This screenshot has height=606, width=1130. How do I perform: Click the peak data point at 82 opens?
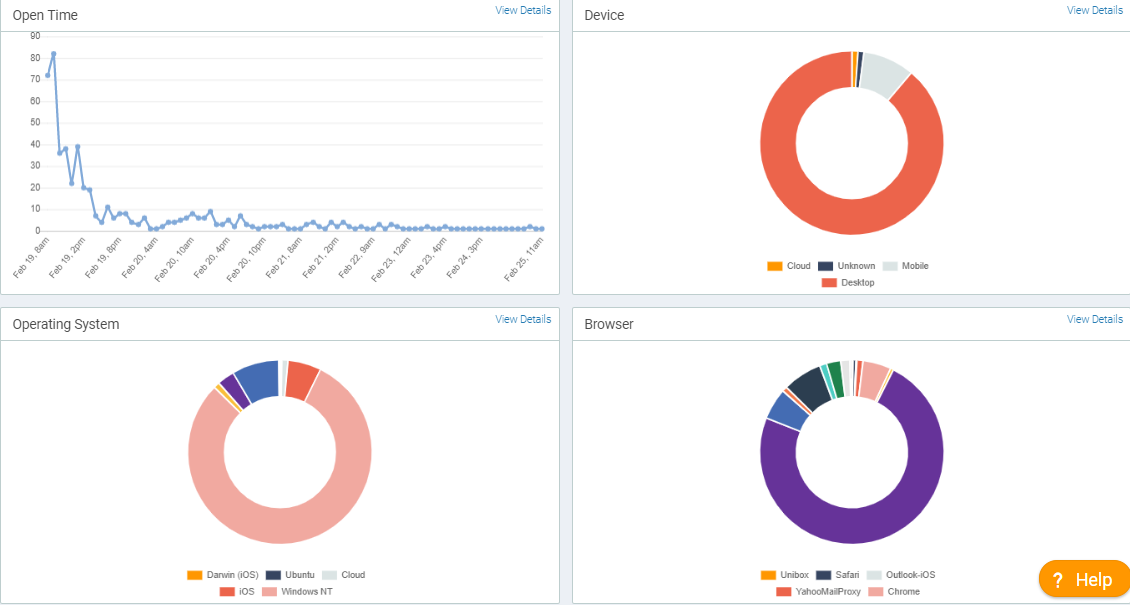53,54
